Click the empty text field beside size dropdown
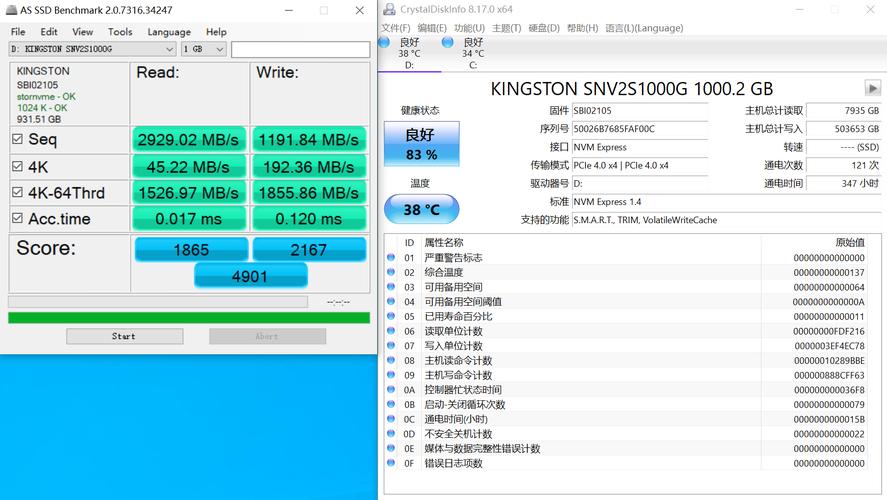This screenshot has width=887, height=500. (x=300, y=49)
